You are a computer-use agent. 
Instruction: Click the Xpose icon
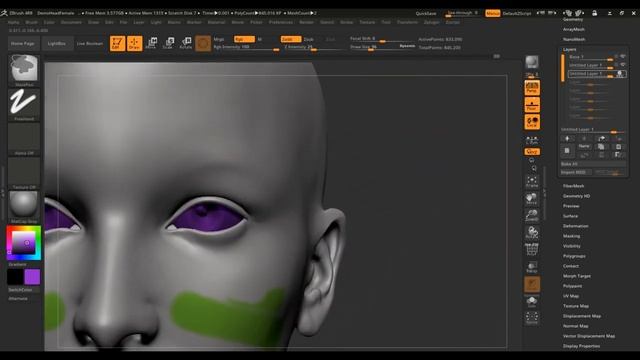pos(532,318)
